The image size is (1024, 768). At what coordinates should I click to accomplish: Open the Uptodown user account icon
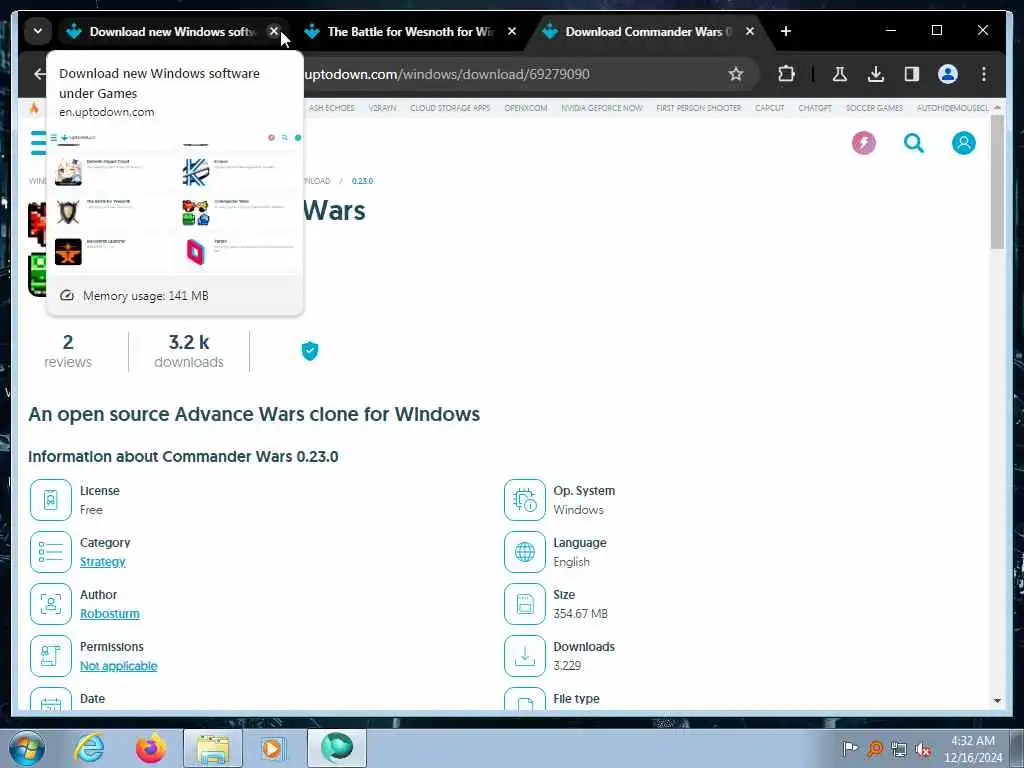click(x=963, y=142)
